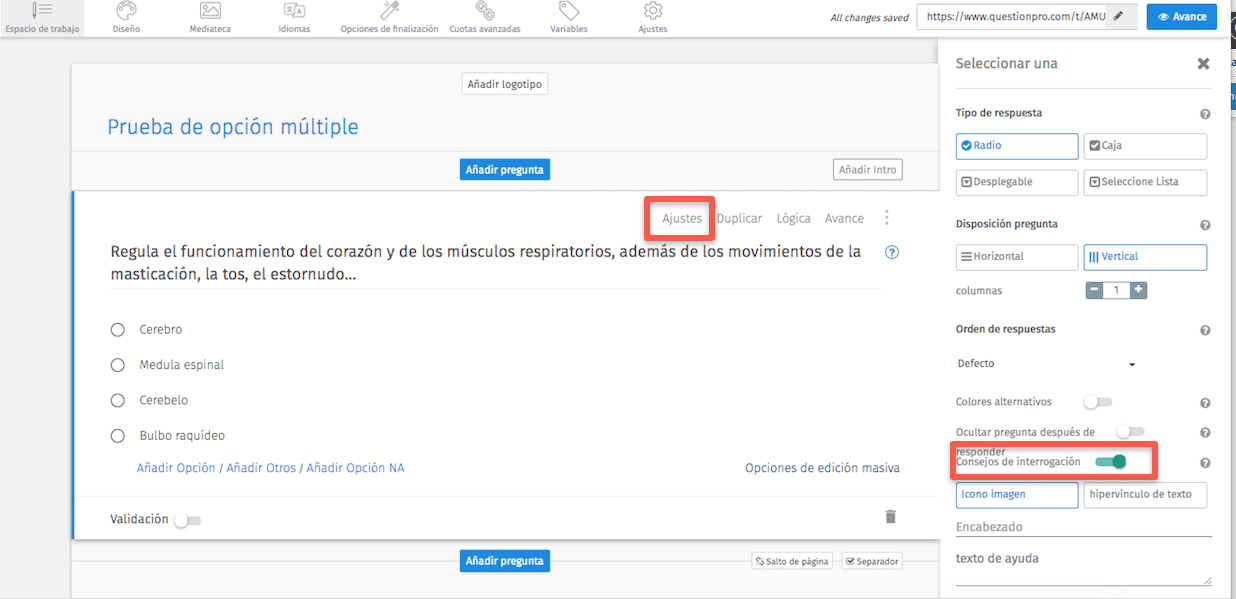Screen dimensions: 1236x599
Task: Open the three-dot more options menu
Action: (x=886, y=218)
